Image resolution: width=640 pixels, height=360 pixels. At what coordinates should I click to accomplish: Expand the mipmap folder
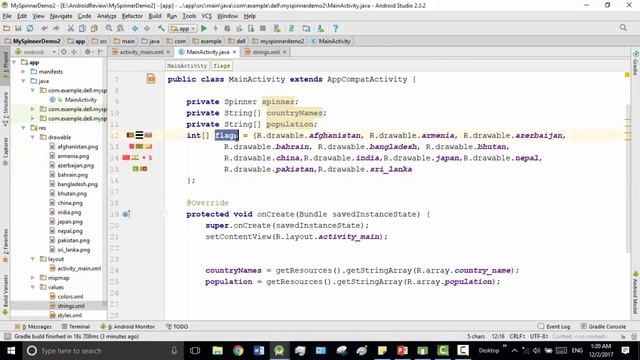[x=33, y=278]
